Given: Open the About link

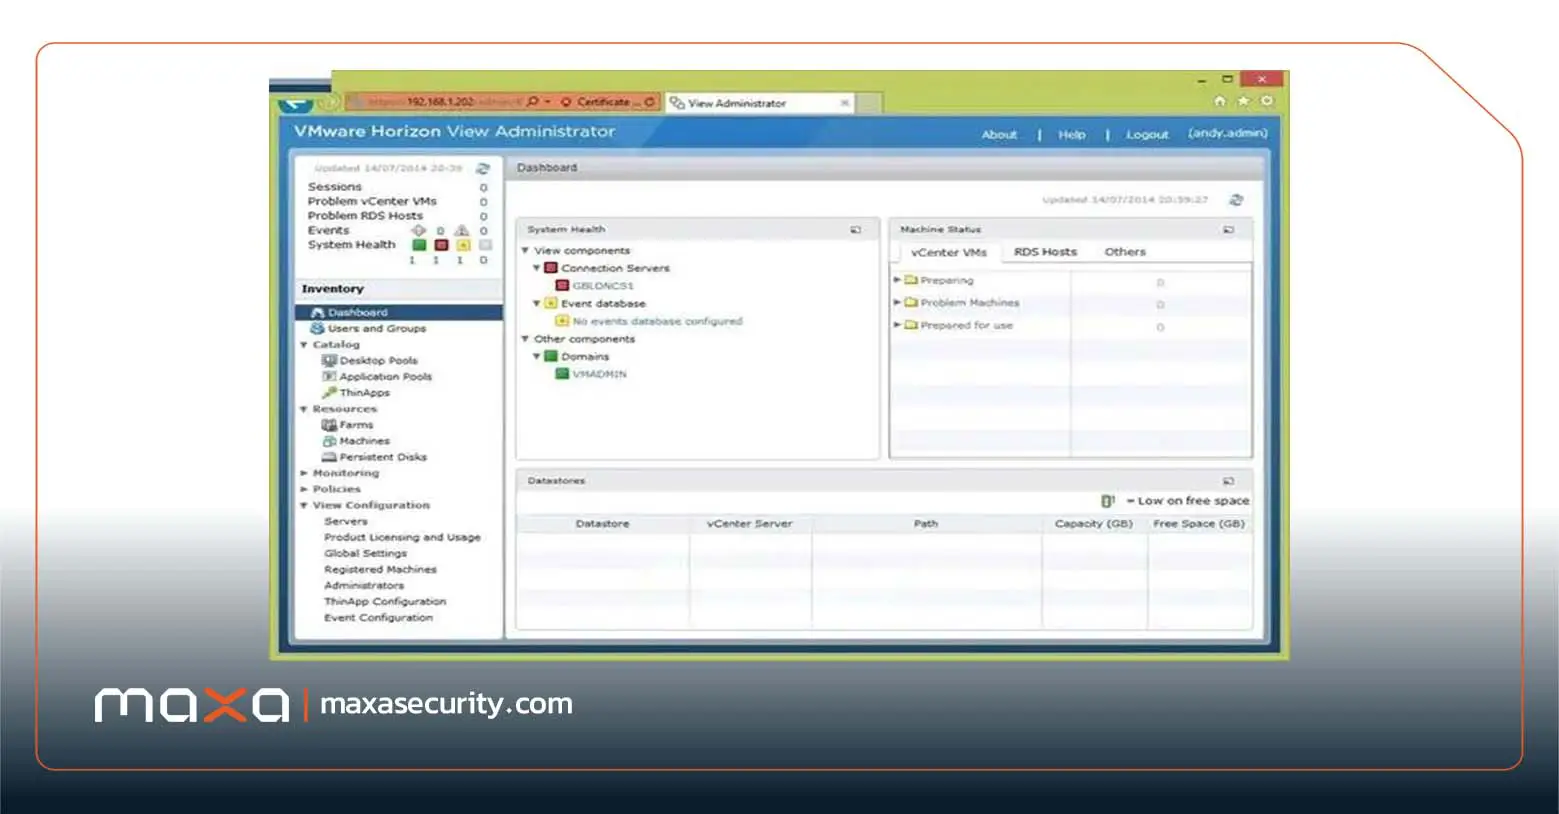Looking at the screenshot, I should (999, 134).
